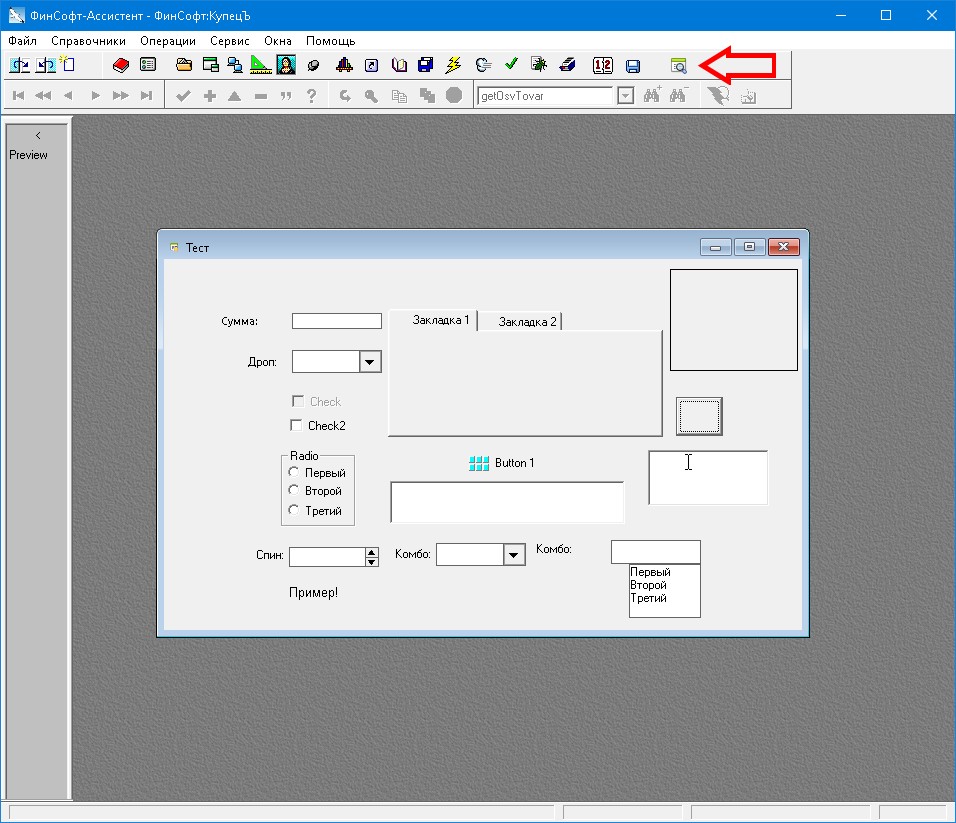
Task: Expand the Дроп dropdown list
Action: (370, 362)
